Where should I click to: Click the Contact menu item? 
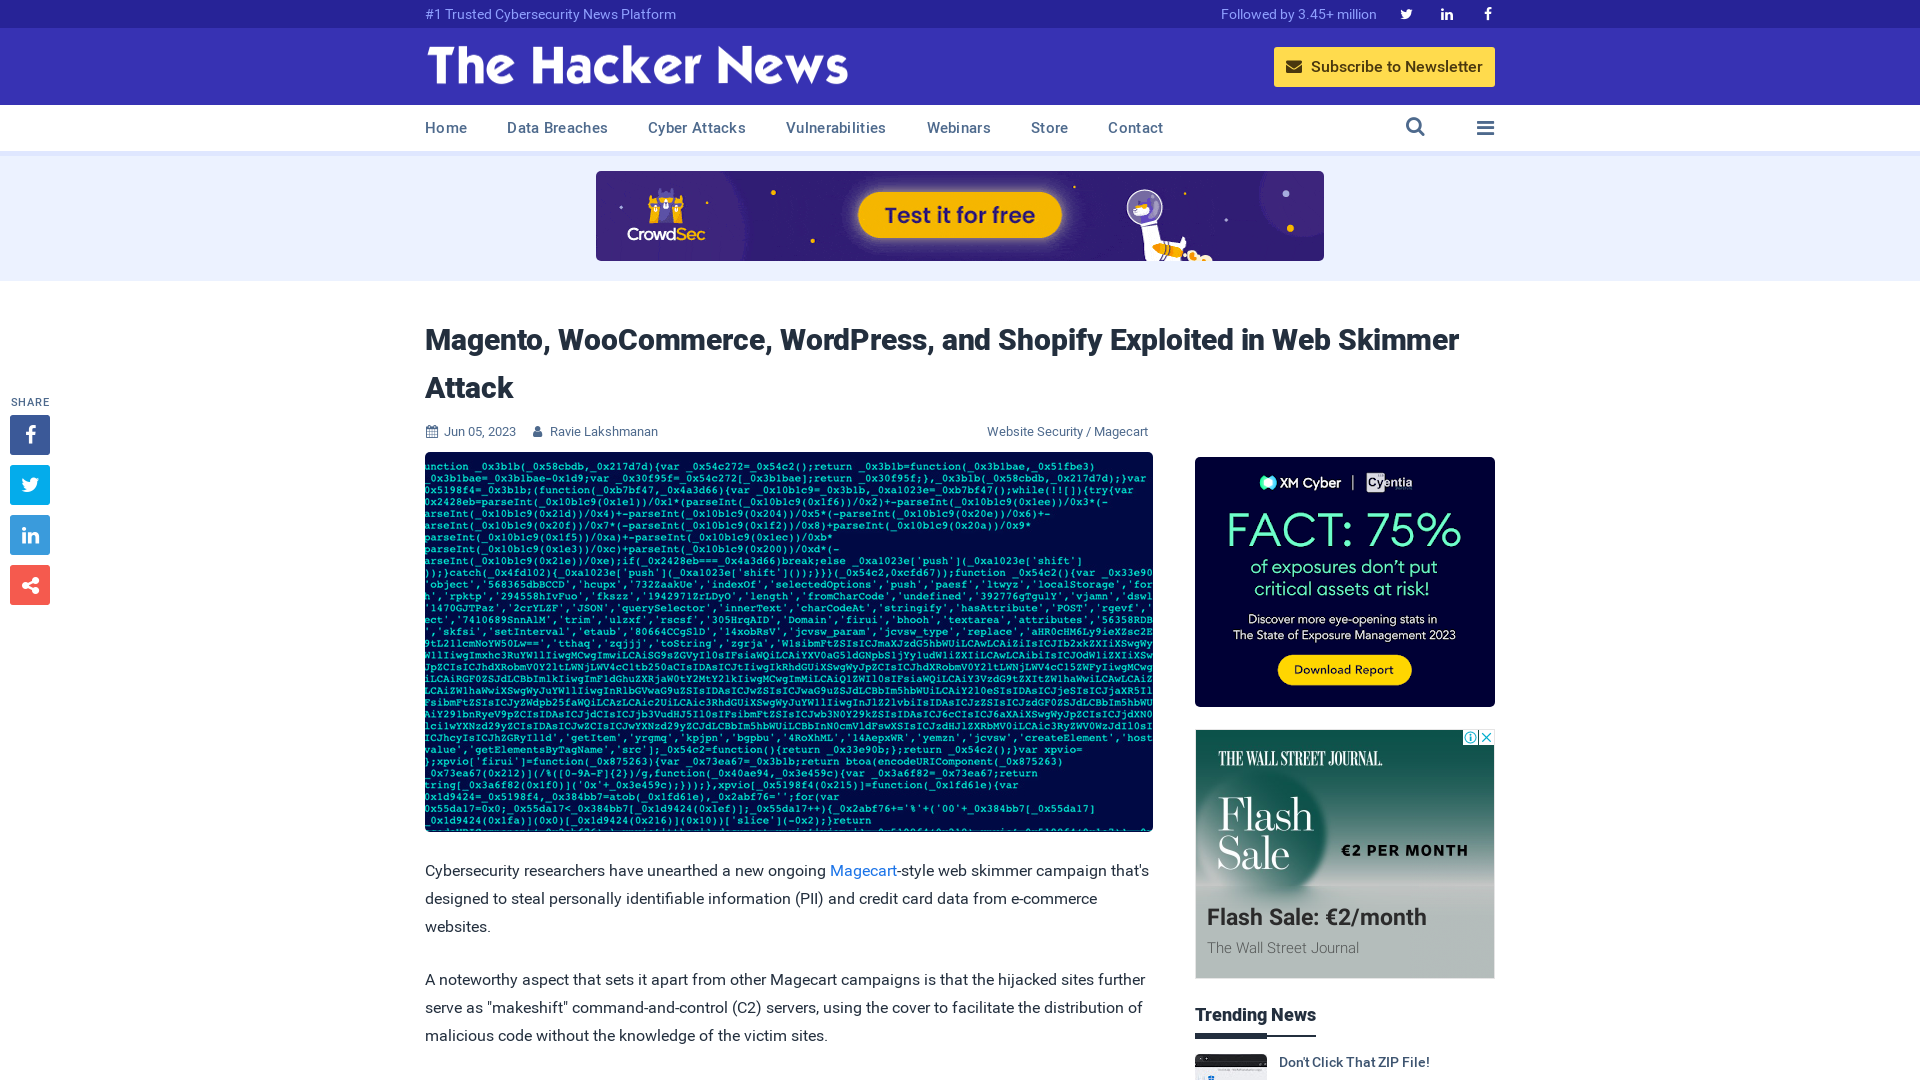click(1135, 127)
